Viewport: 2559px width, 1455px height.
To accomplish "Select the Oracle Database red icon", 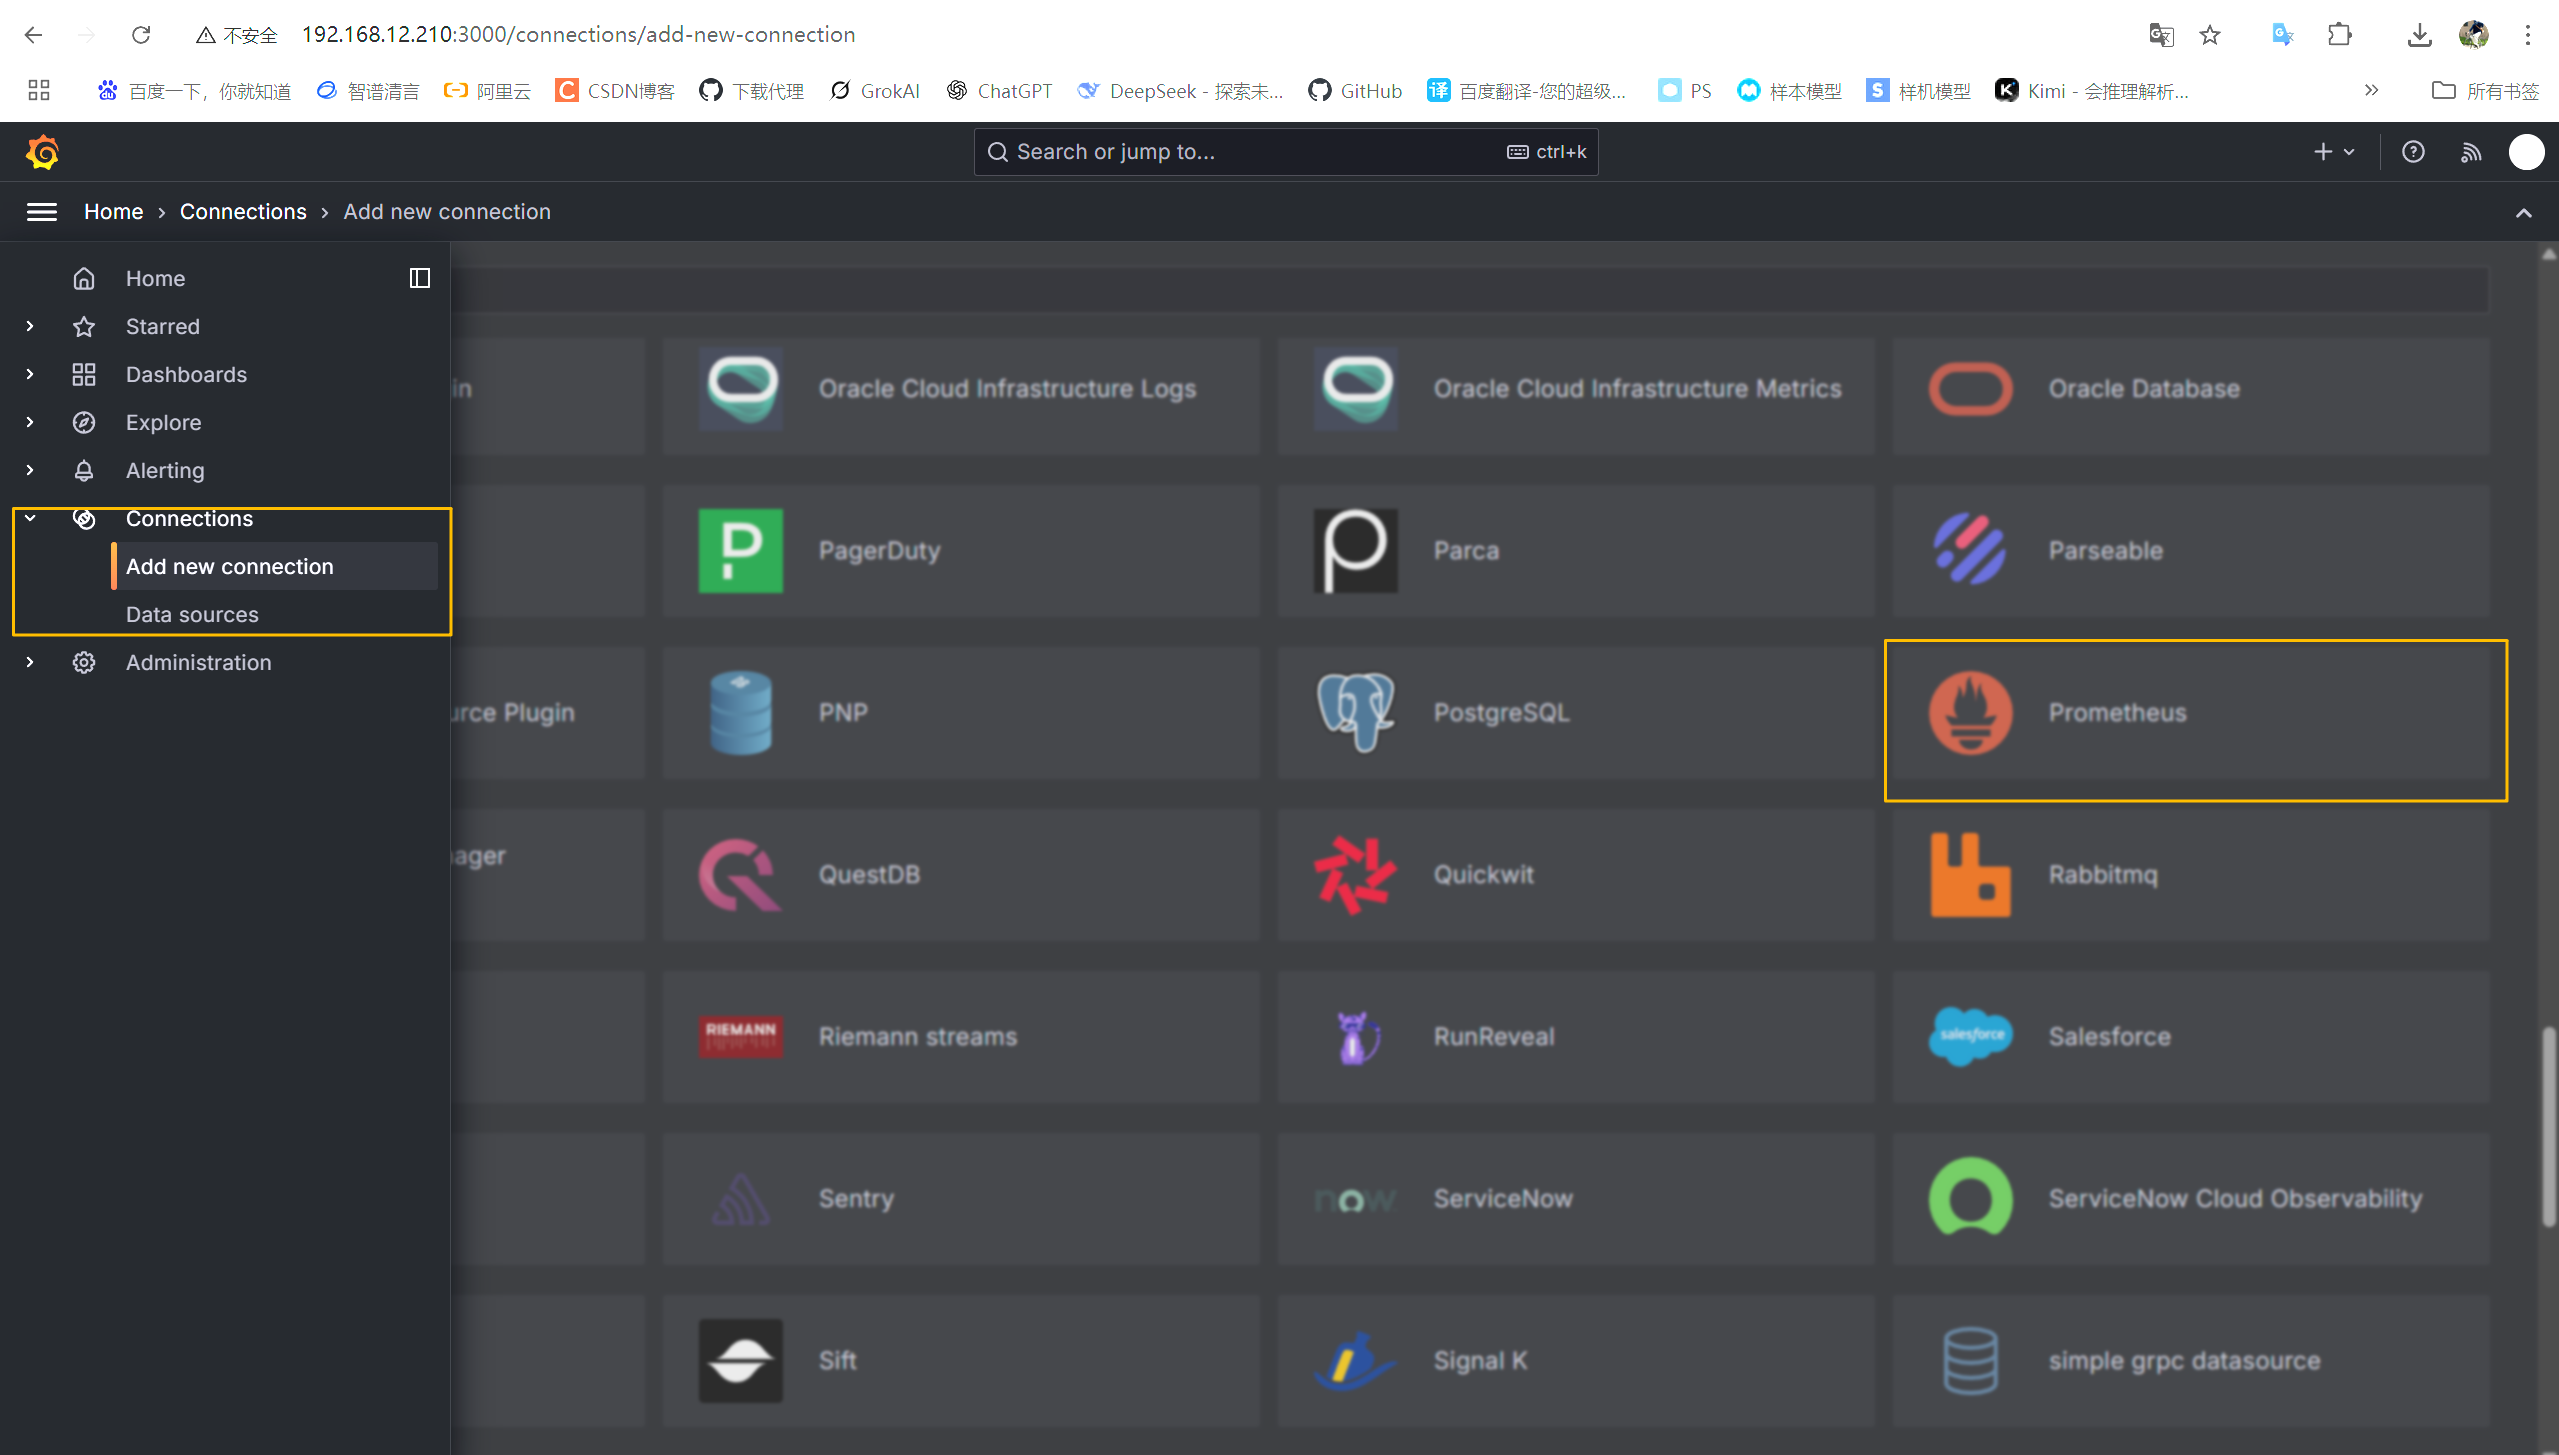I will click(1970, 388).
